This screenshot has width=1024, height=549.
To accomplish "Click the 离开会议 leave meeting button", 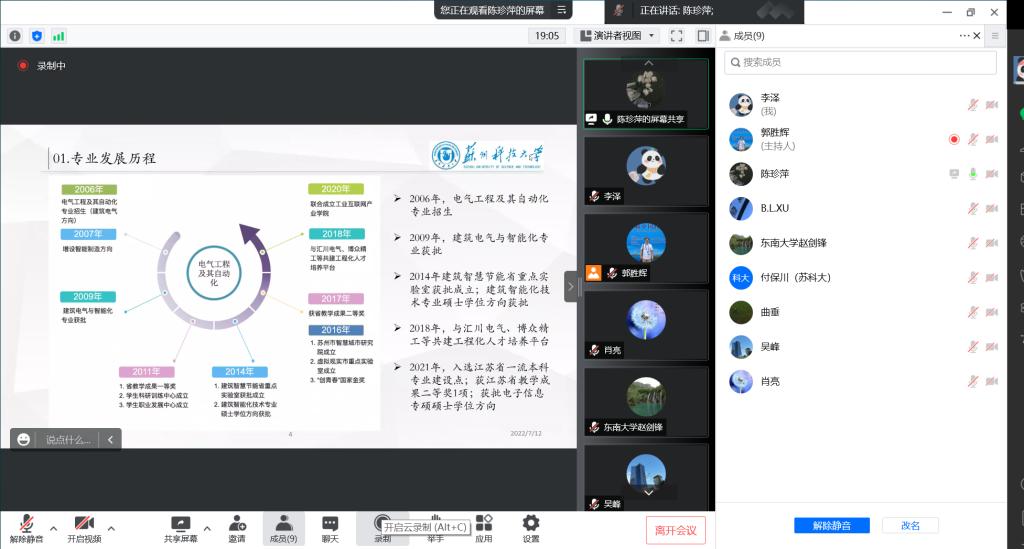I will [x=676, y=529].
